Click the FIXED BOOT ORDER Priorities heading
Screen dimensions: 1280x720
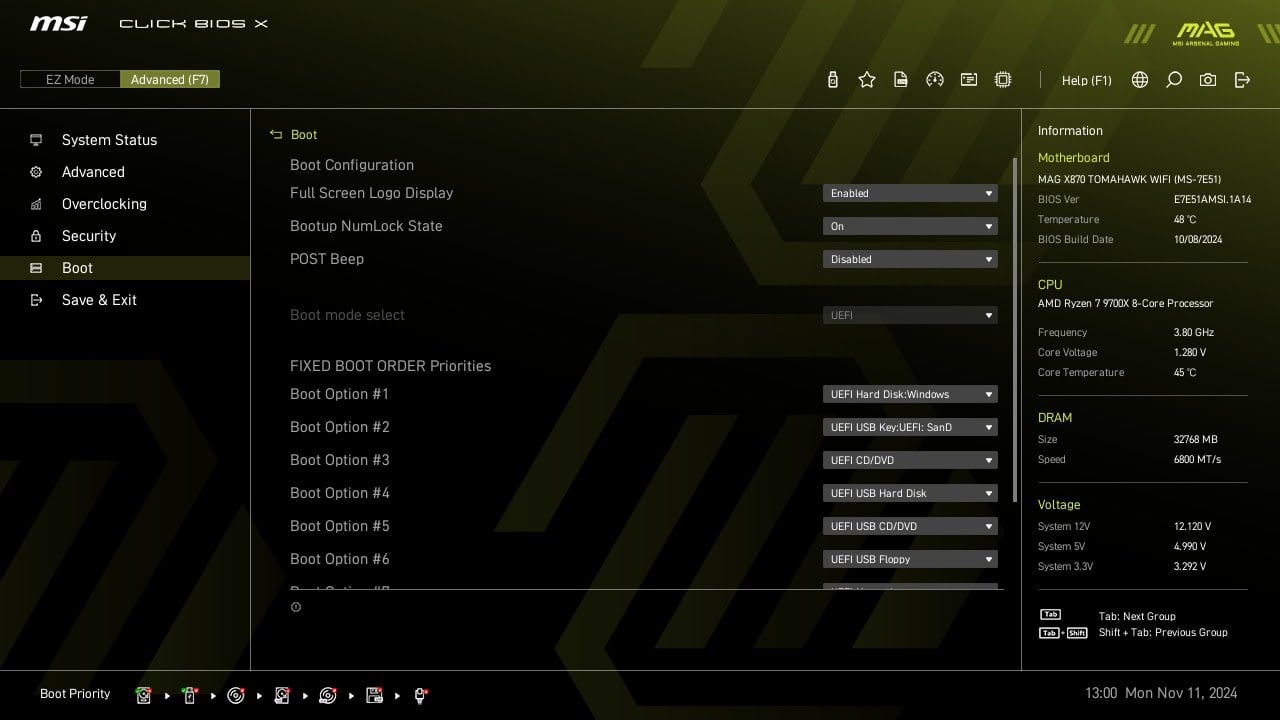coord(390,366)
